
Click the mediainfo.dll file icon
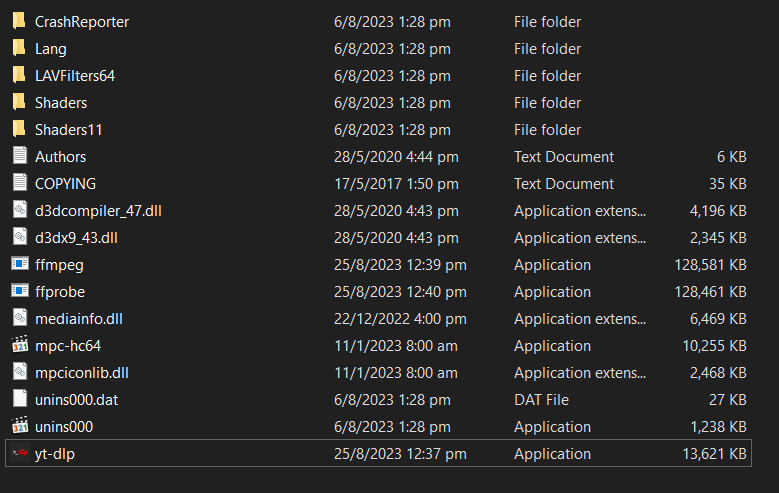click(x=20, y=318)
